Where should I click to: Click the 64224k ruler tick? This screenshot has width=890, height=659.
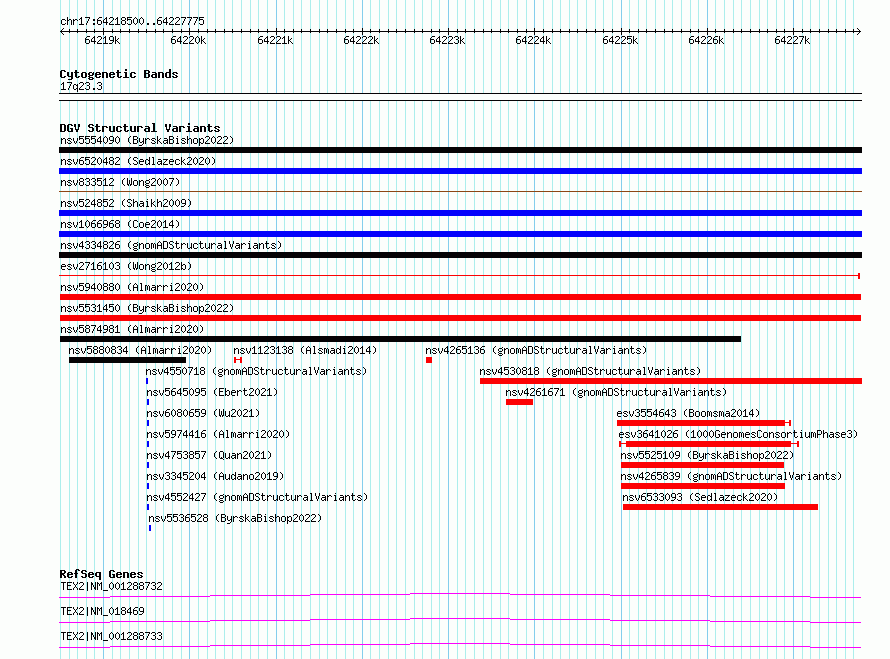(x=533, y=40)
